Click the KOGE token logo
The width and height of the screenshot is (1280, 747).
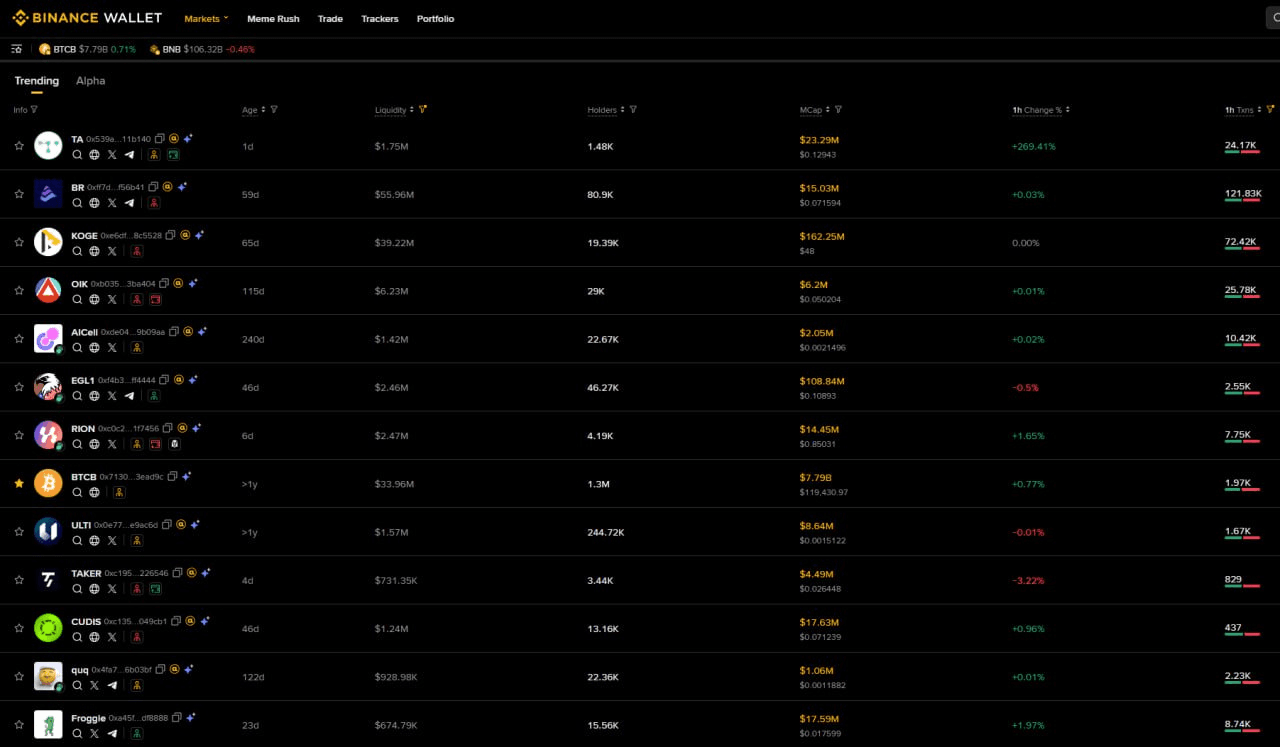48,242
